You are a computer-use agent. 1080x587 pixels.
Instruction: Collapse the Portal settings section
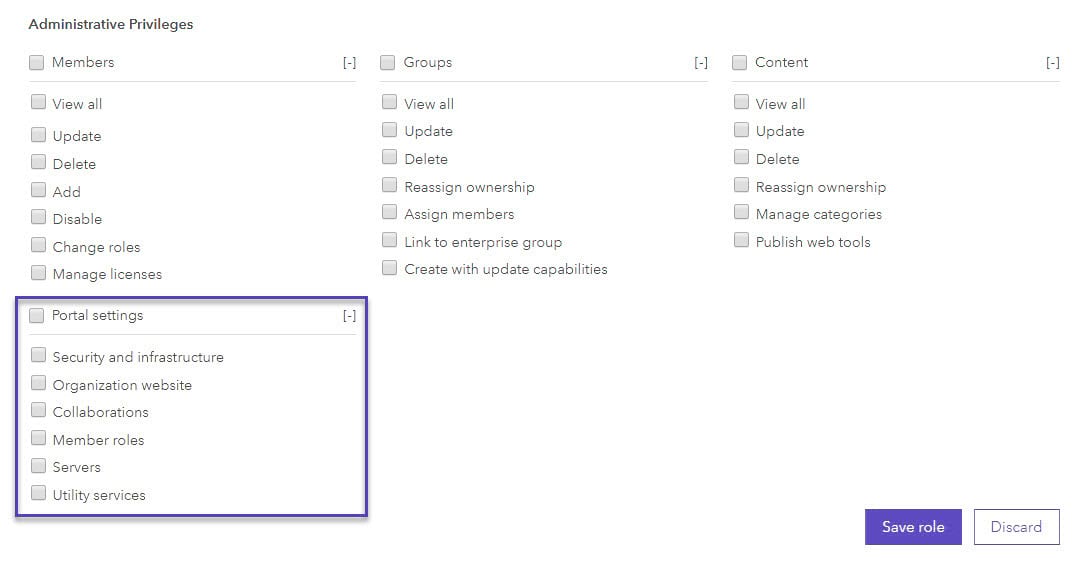click(349, 314)
